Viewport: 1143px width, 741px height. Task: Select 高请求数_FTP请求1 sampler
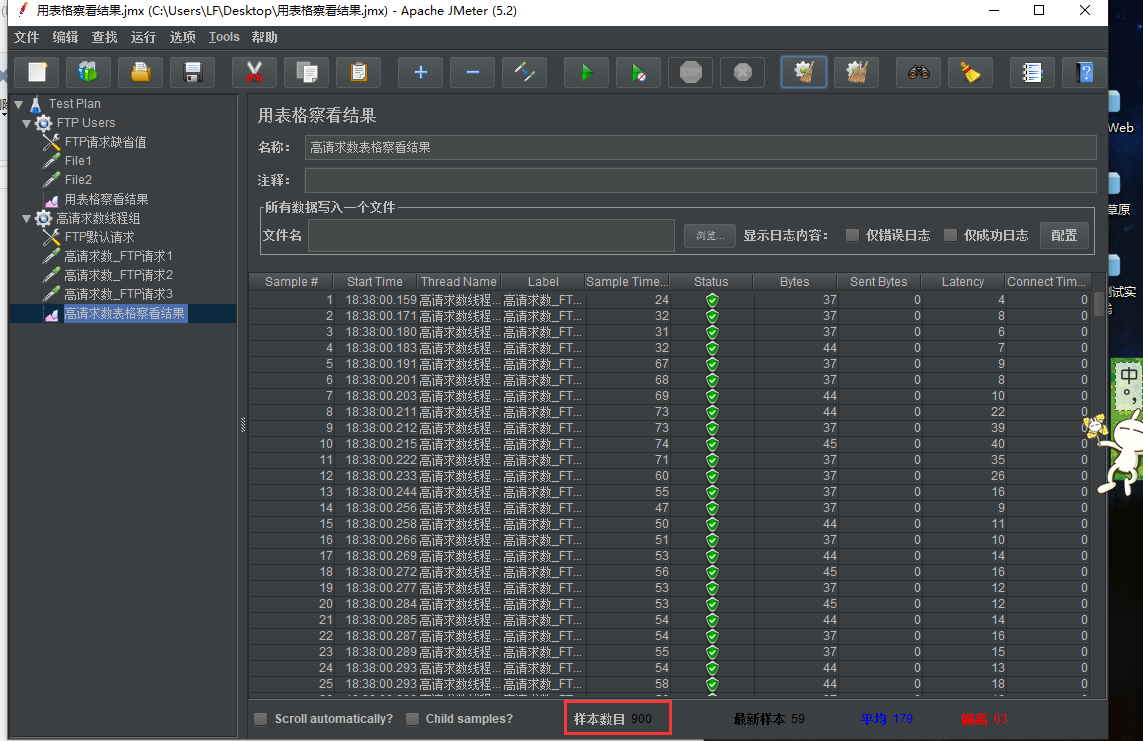(118, 256)
